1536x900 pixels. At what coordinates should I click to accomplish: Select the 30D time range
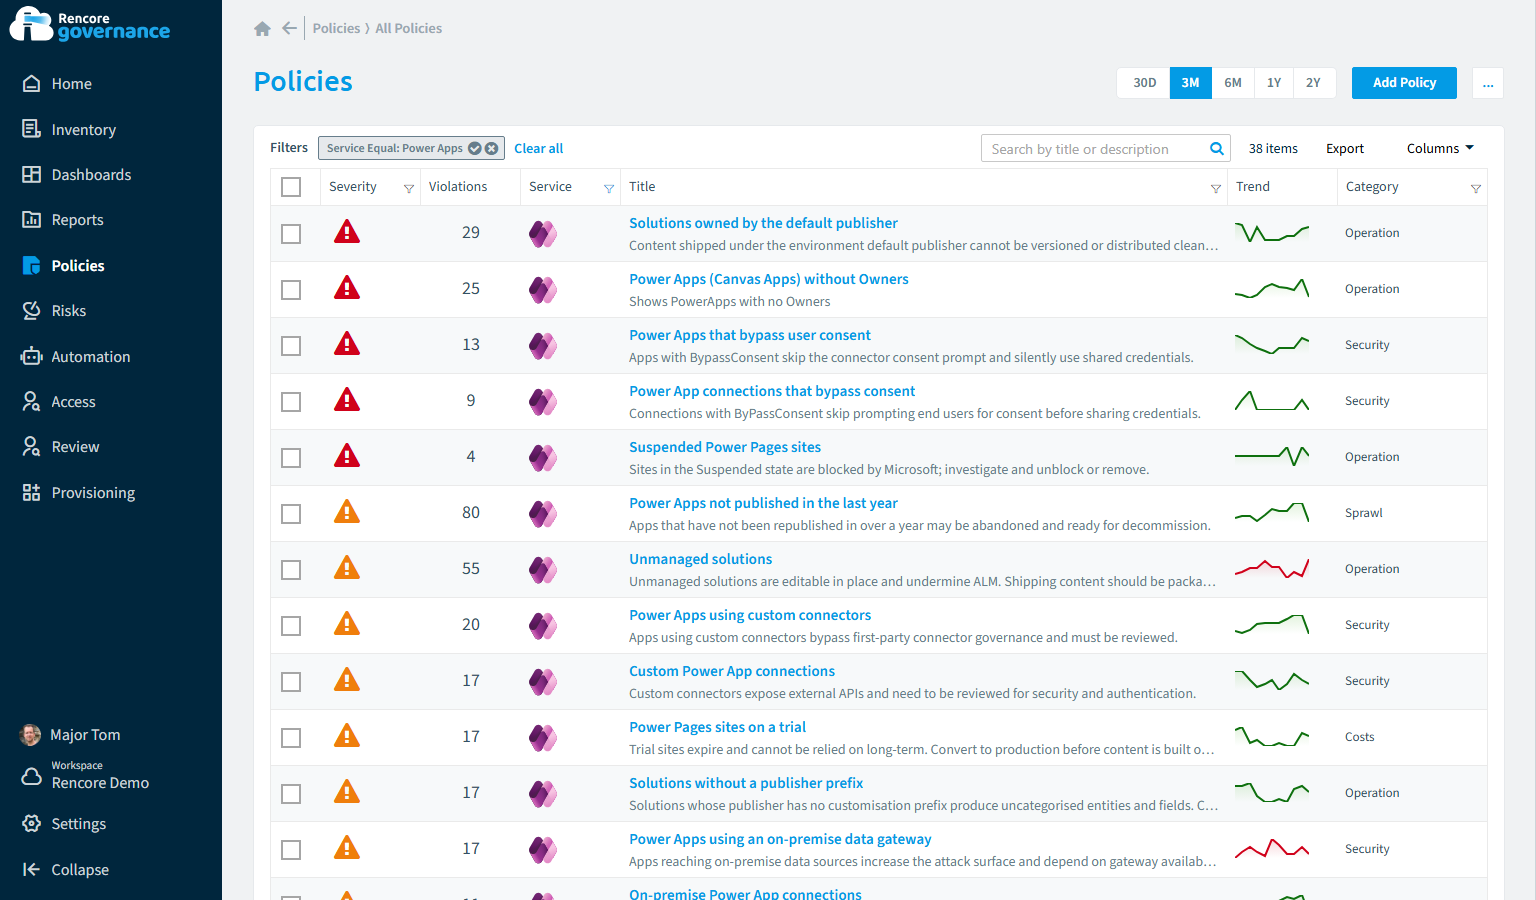[x=1144, y=83]
